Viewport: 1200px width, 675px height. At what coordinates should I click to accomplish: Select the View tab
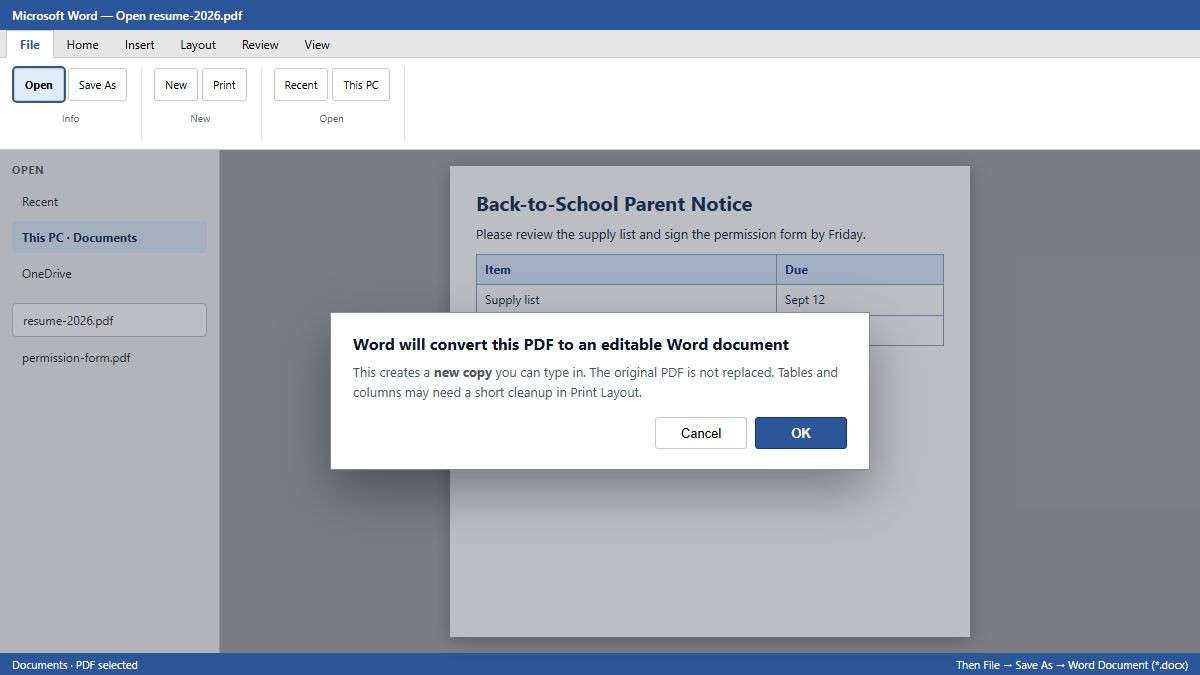pyautogui.click(x=317, y=44)
